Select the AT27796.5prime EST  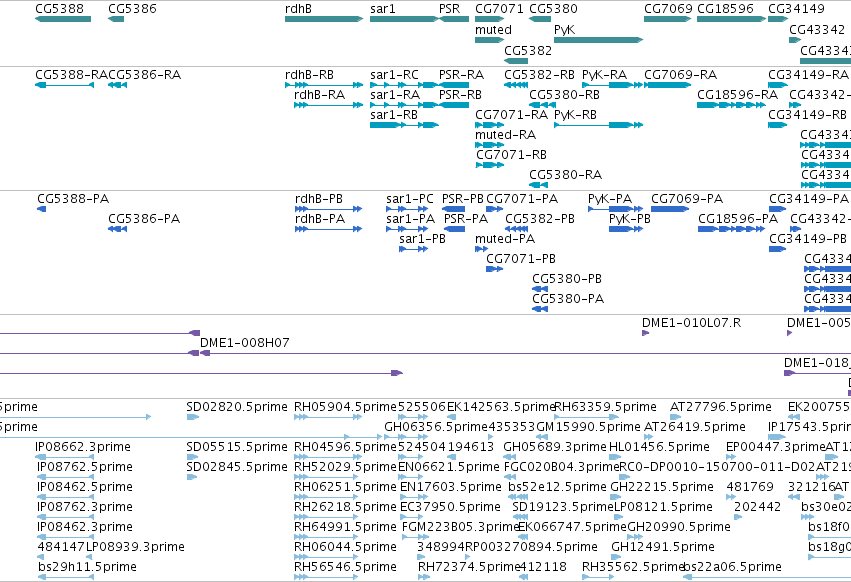675,417
